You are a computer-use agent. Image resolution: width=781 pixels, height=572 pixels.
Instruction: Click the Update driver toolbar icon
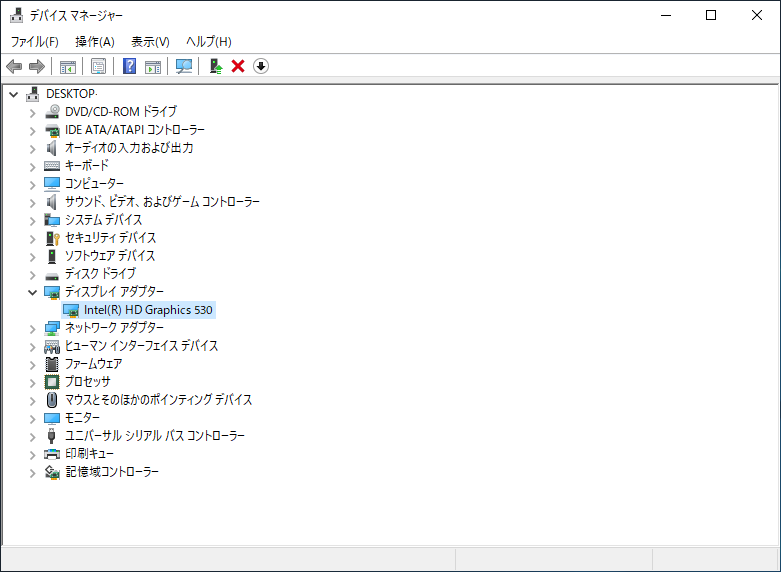[214, 66]
